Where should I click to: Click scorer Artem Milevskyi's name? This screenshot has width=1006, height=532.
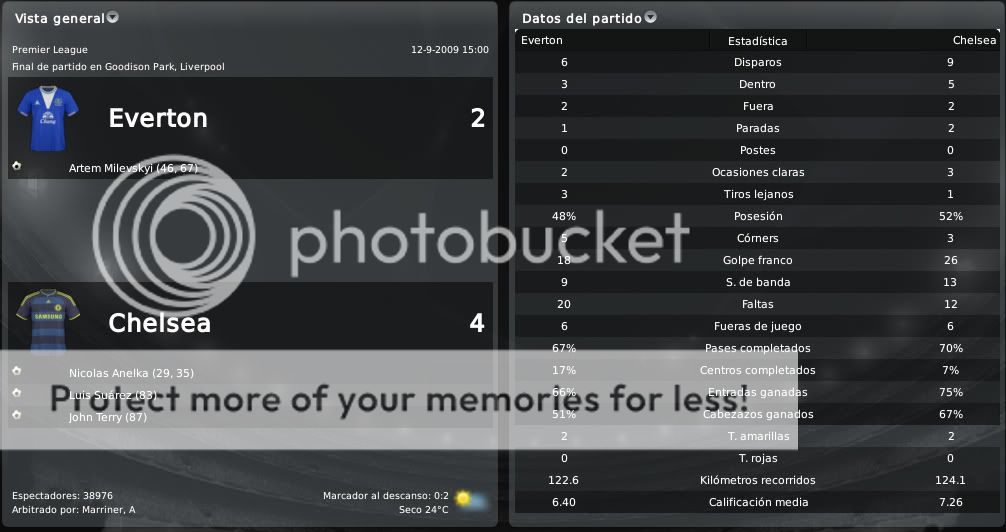pos(111,168)
